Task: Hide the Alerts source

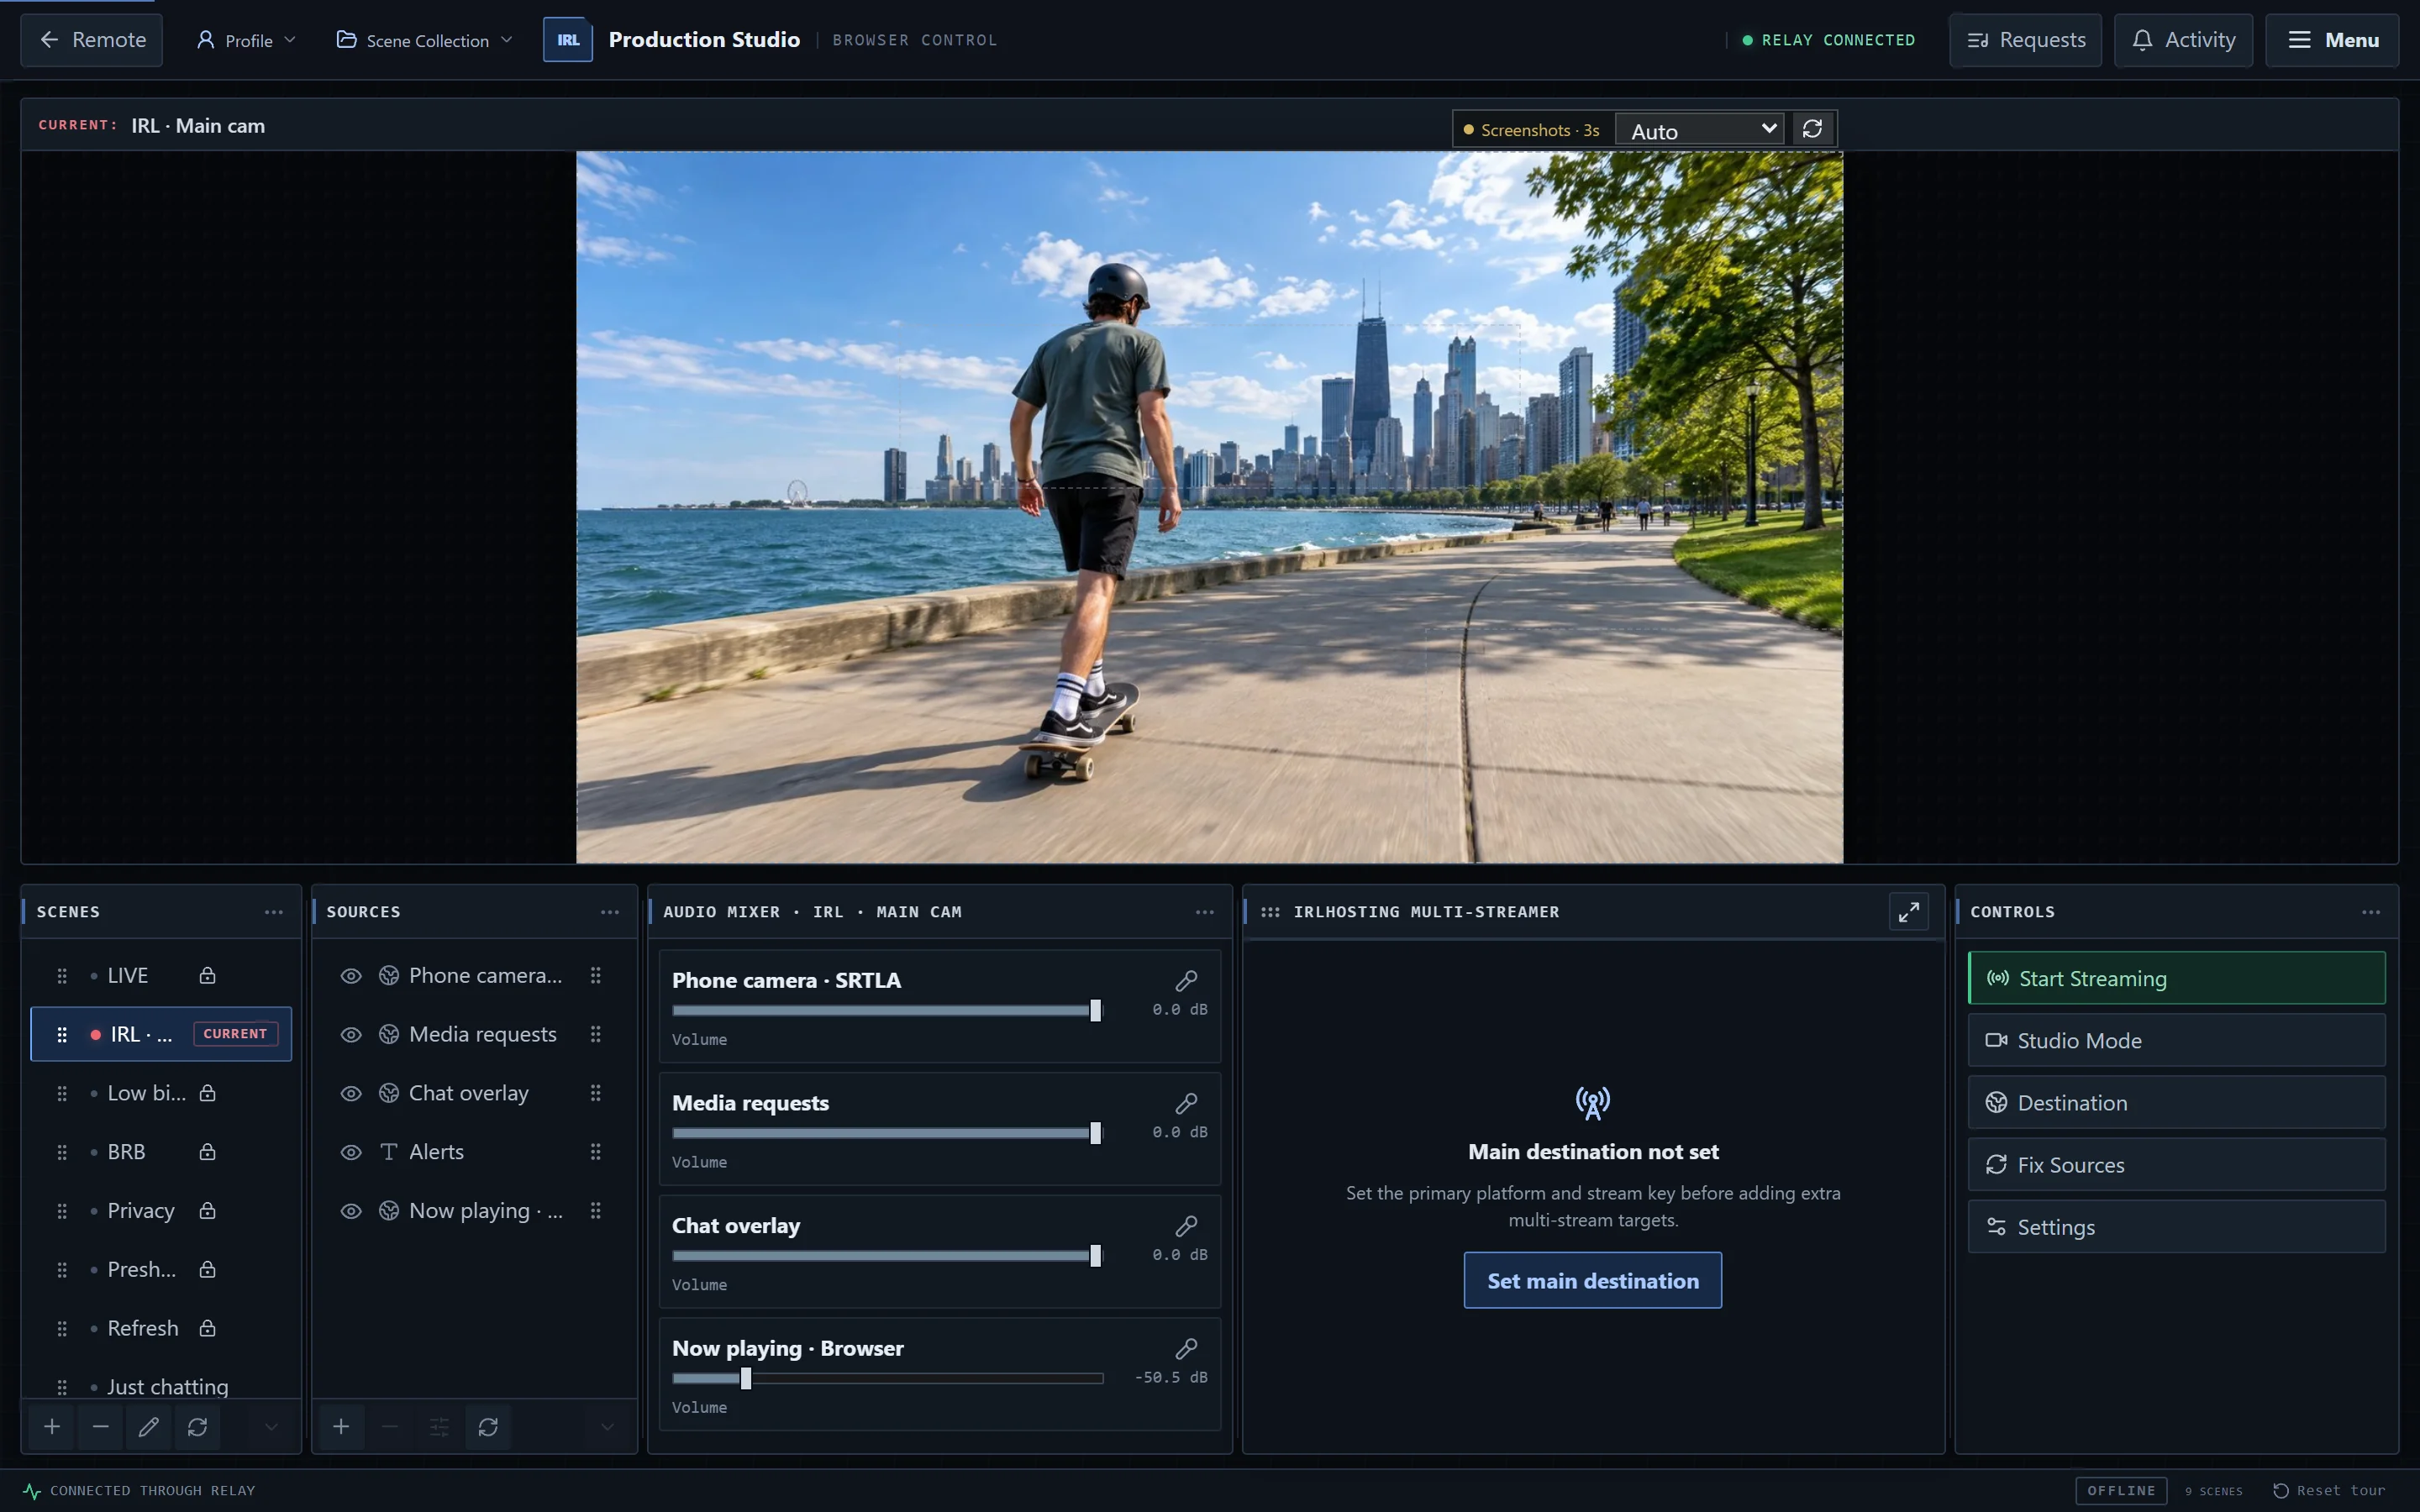Action: tap(351, 1151)
